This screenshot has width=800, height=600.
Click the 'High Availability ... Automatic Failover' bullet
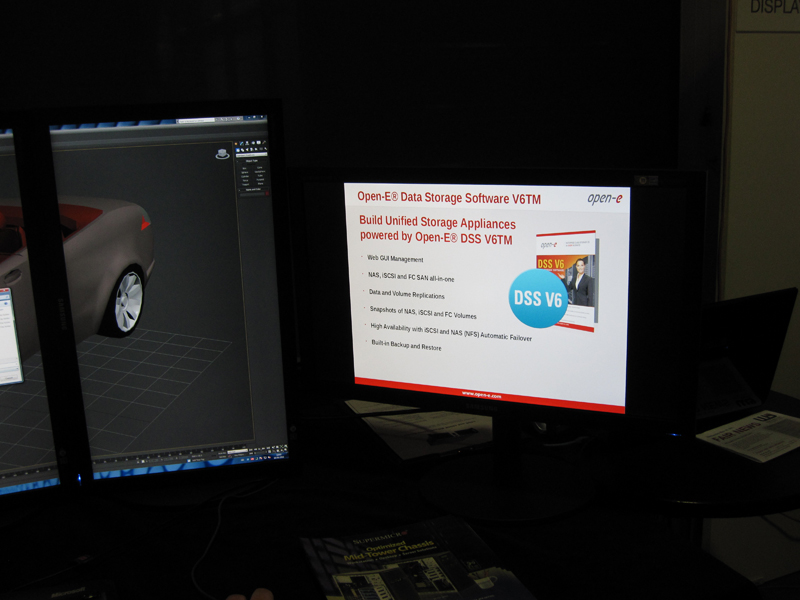[451, 332]
